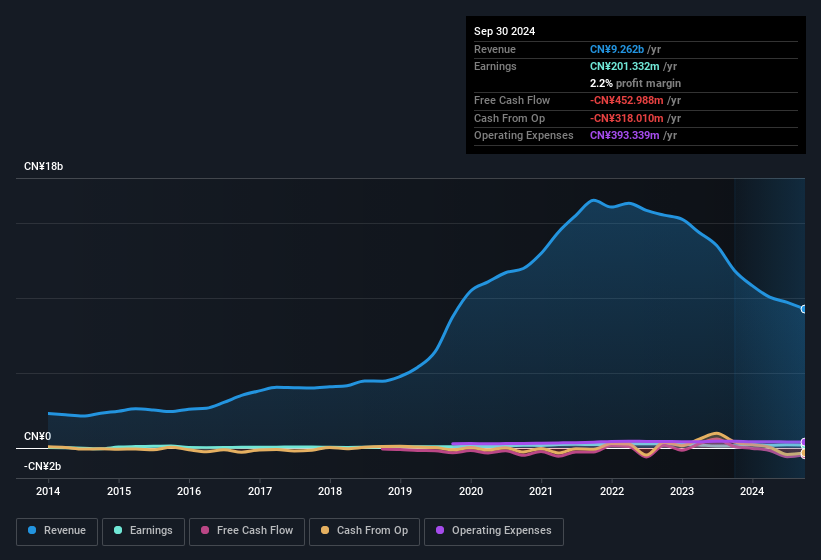The width and height of the screenshot is (821, 560).
Task: Click the 2015 x-axis label
Action: click(x=119, y=491)
